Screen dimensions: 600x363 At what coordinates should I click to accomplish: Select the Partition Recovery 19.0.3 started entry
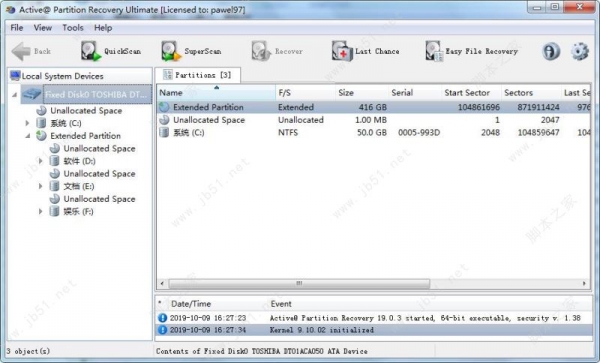373,318
